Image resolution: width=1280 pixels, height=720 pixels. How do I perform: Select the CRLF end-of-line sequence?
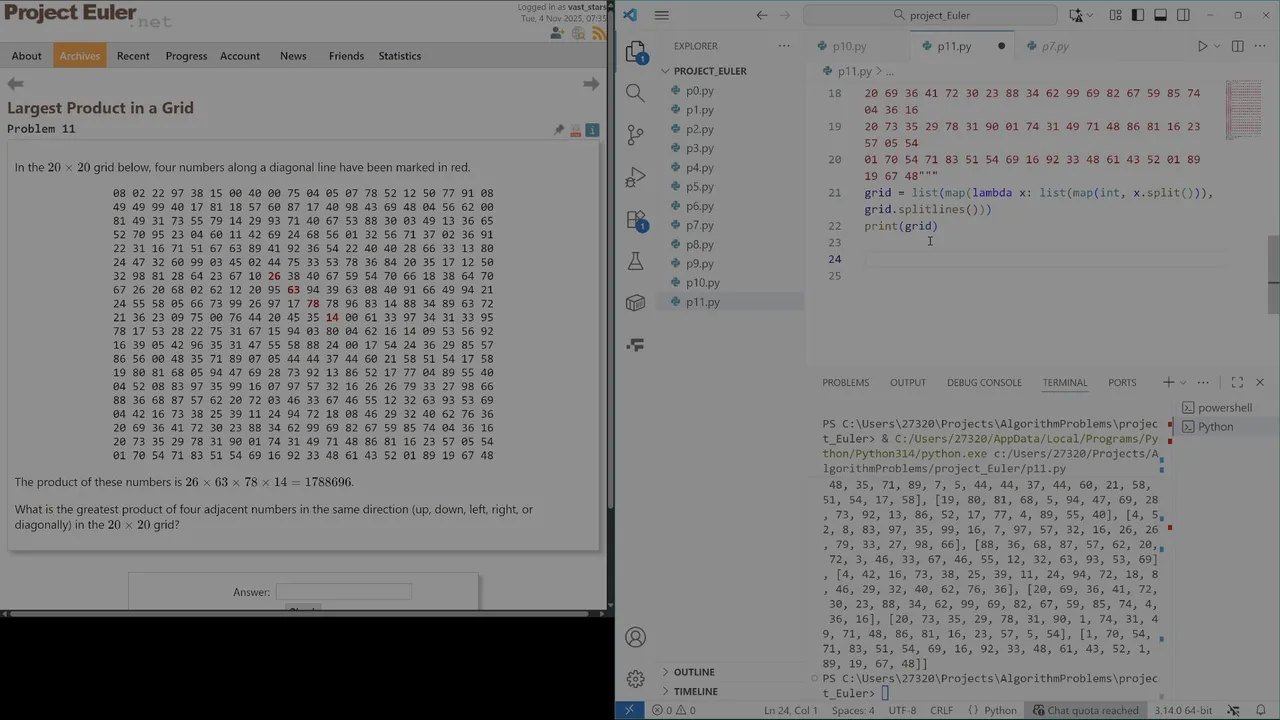[x=941, y=710]
